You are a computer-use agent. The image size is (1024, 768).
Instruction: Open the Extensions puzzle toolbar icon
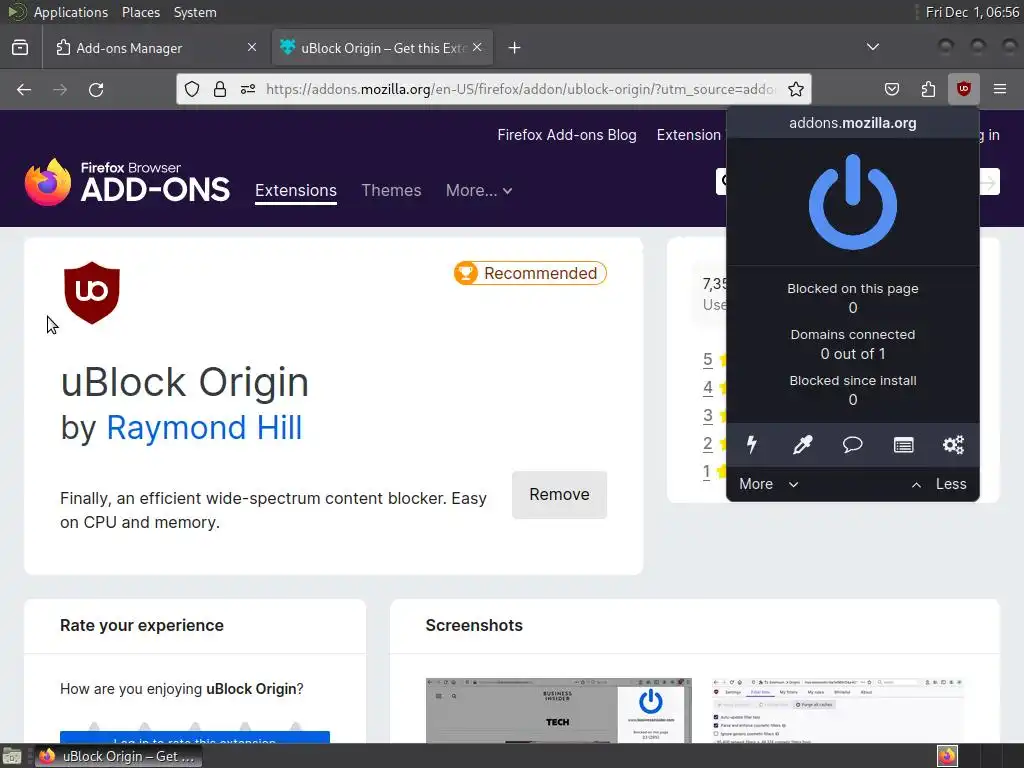click(928, 89)
